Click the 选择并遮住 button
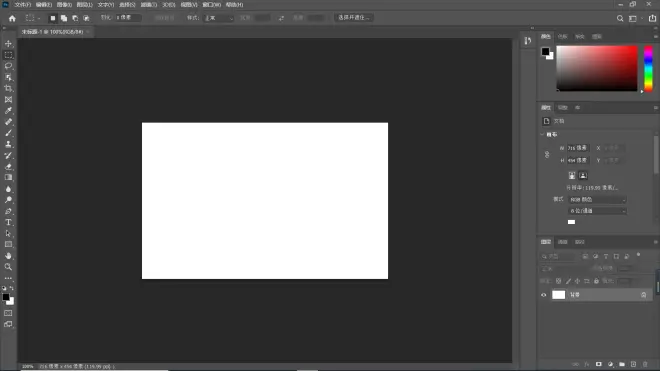Image resolution: width=660 pixels, height=371 pixels. tap(354, 18)
